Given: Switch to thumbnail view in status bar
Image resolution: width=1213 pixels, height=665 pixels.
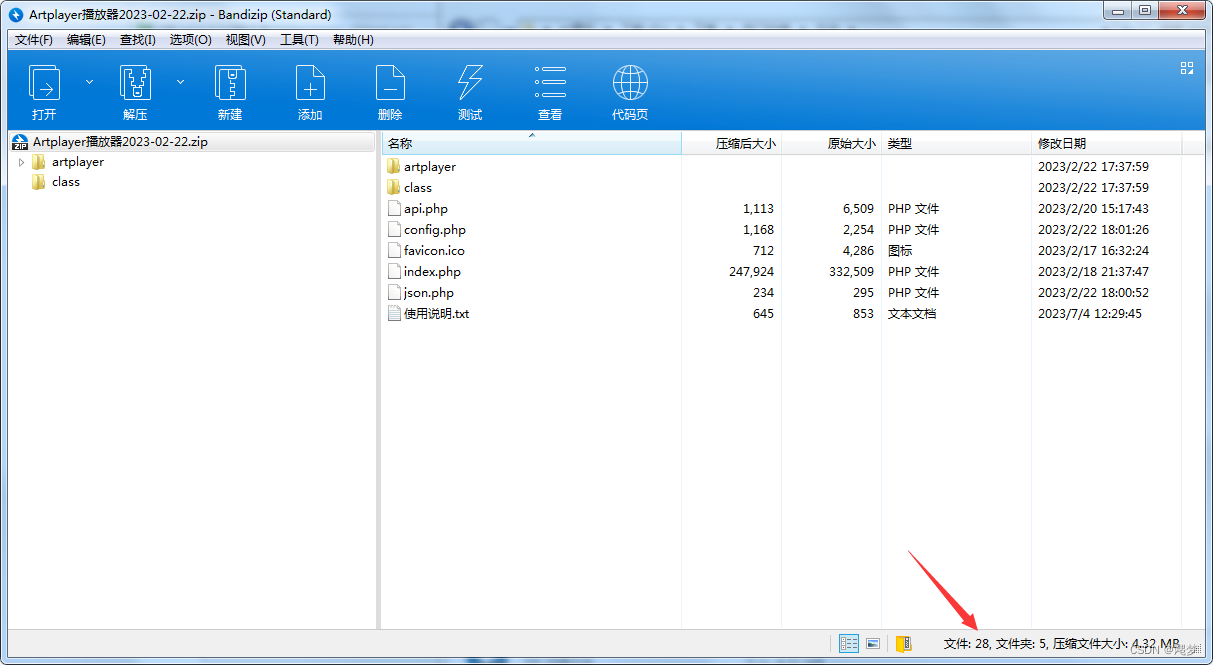Looking at the screenshot, I should click(872, 643).
